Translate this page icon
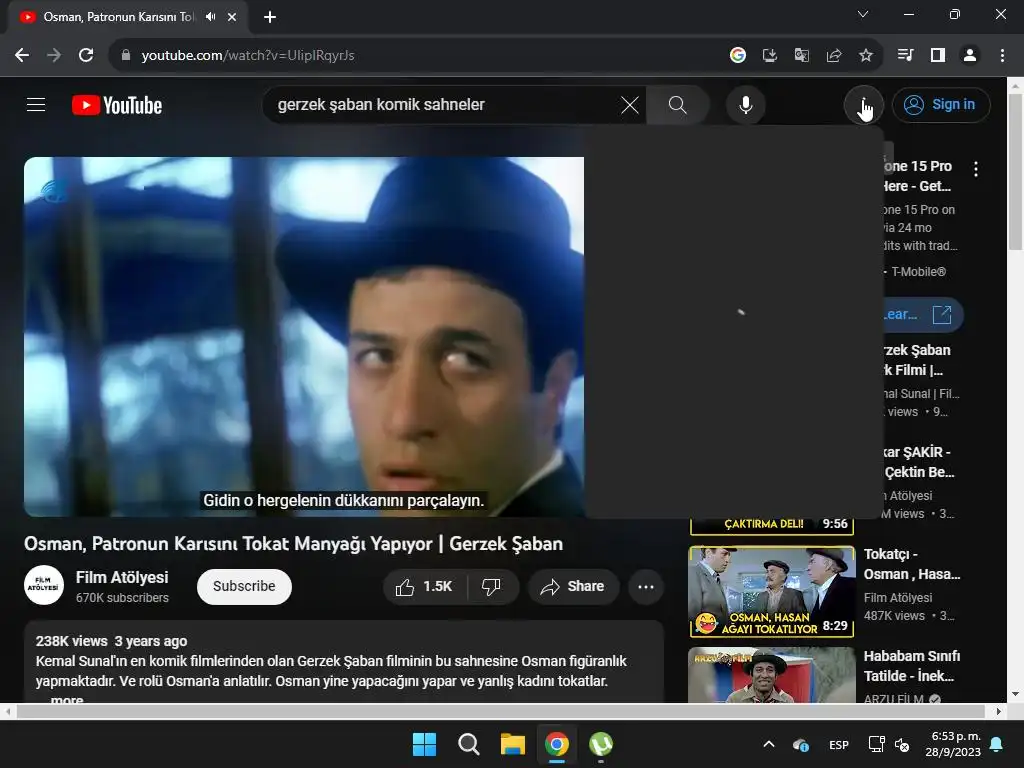 [802, 56]
